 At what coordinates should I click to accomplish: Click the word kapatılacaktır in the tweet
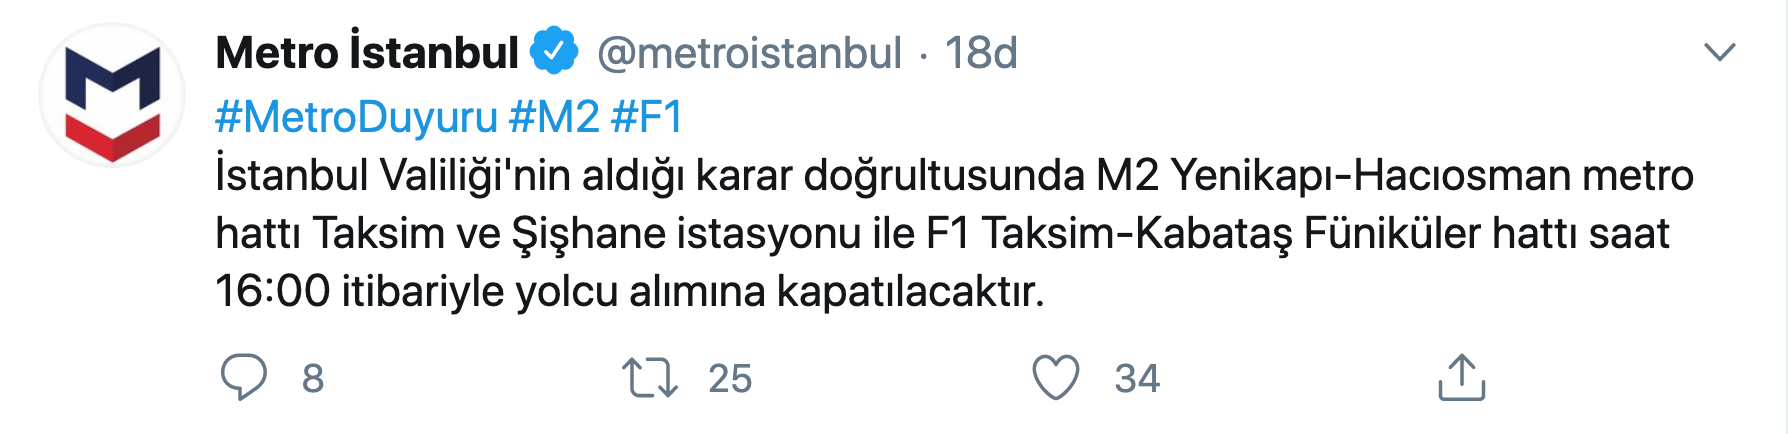(910, 292)
